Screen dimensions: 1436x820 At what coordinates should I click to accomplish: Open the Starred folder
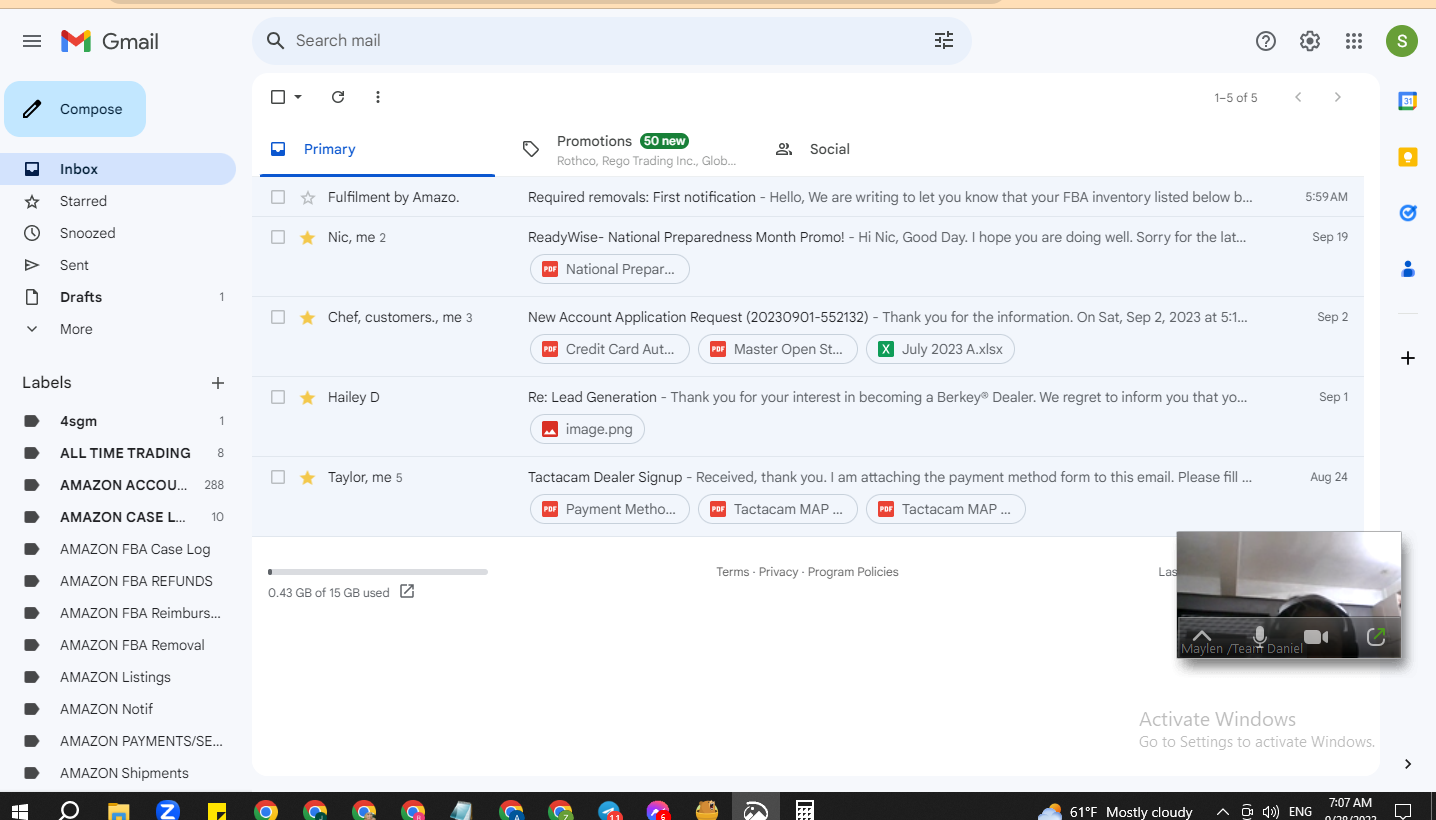(x=116, y=201)
